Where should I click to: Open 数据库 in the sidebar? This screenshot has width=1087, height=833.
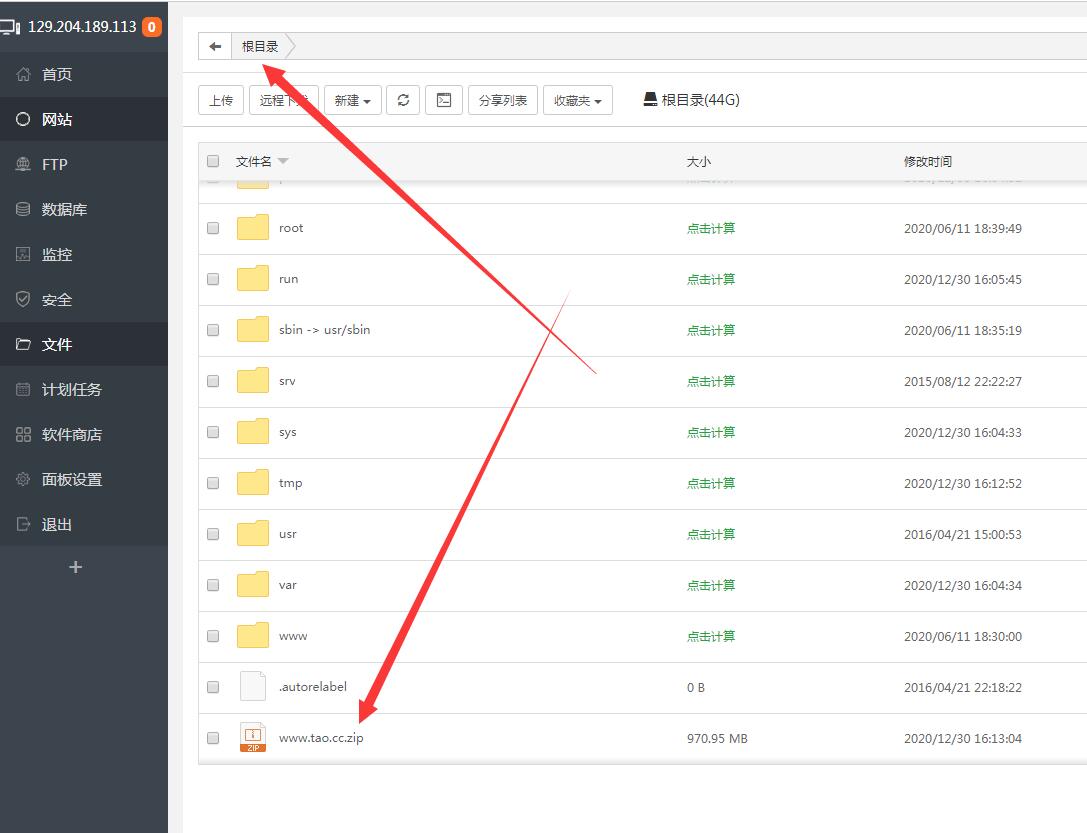tap(64, 209)
